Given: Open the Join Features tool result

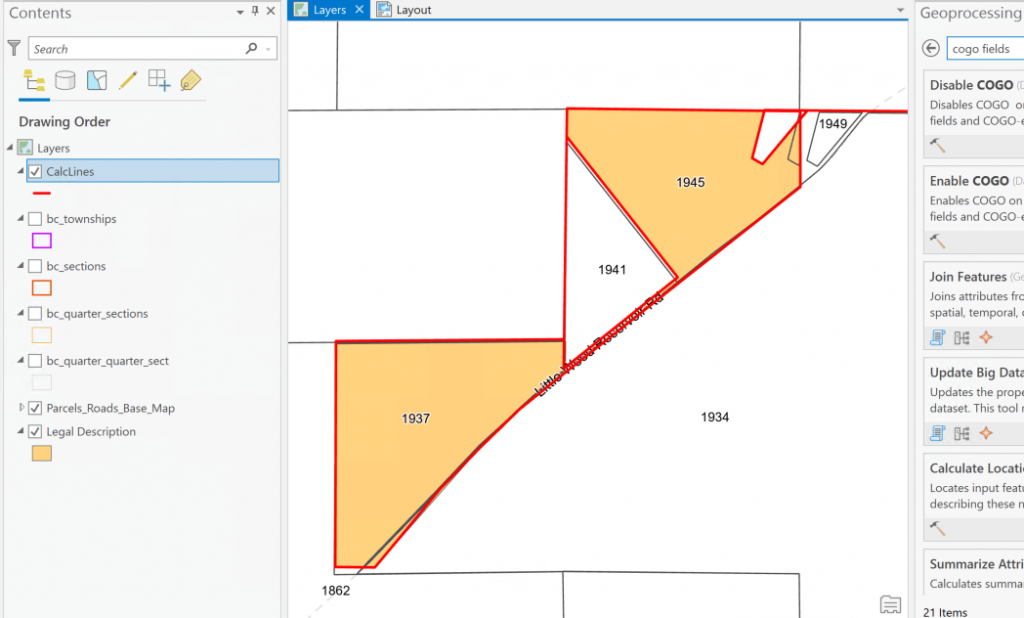Looking at the screenshot, I should pos(968,277).
